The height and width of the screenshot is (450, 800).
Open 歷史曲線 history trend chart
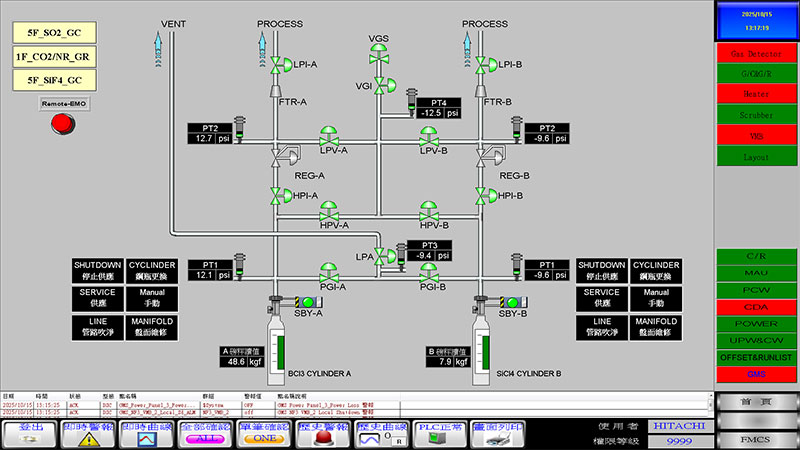coord(382,432)
